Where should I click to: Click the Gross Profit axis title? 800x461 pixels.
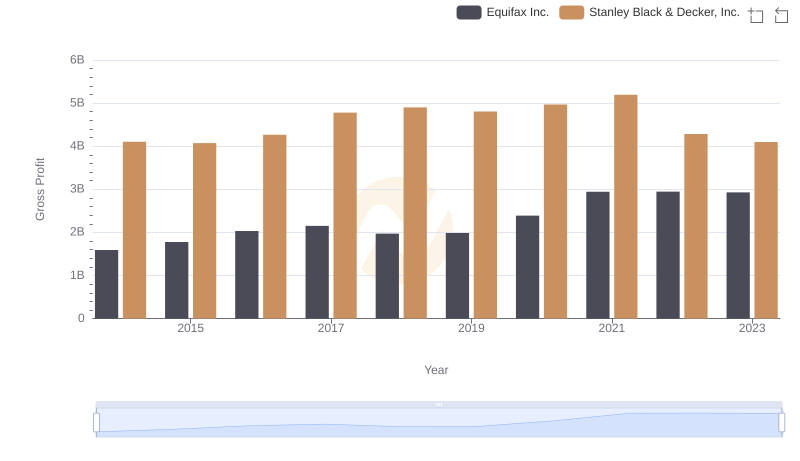[x=40, y=189]
